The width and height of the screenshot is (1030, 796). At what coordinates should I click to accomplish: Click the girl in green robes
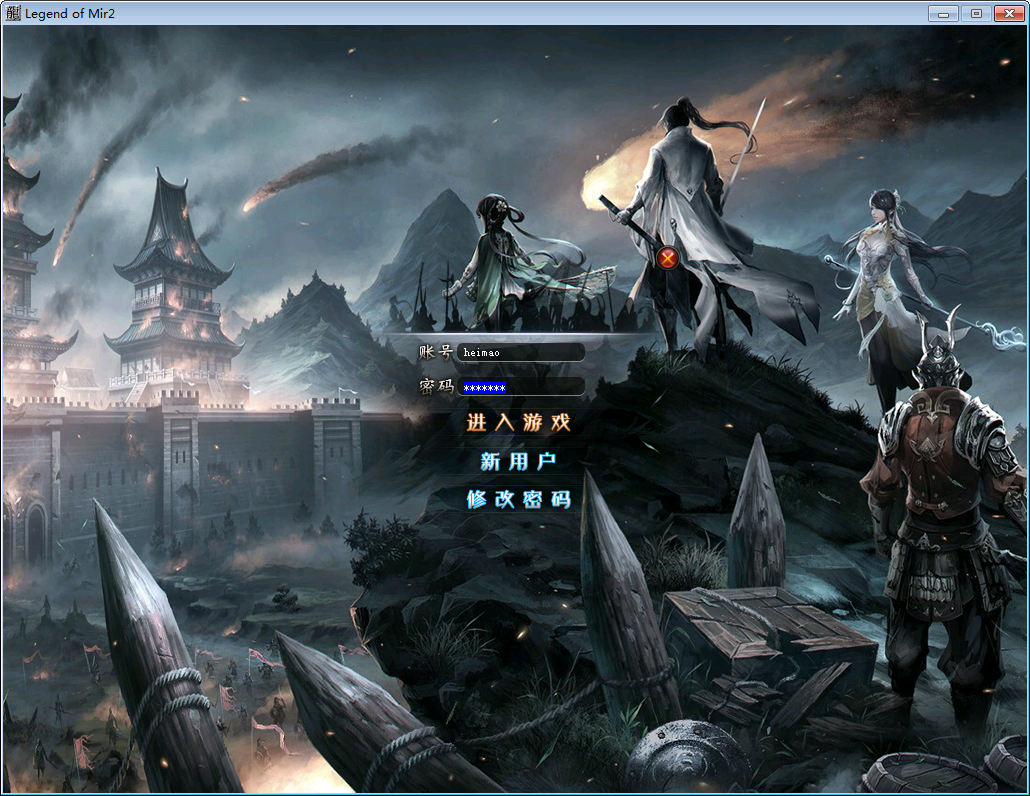pos(498,260)
